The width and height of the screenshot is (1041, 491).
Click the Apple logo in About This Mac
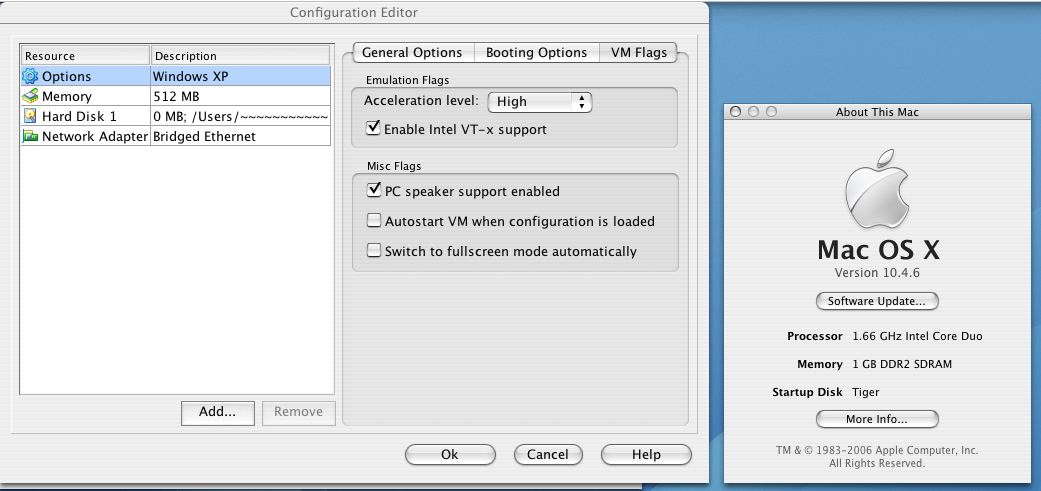[876, 189]
